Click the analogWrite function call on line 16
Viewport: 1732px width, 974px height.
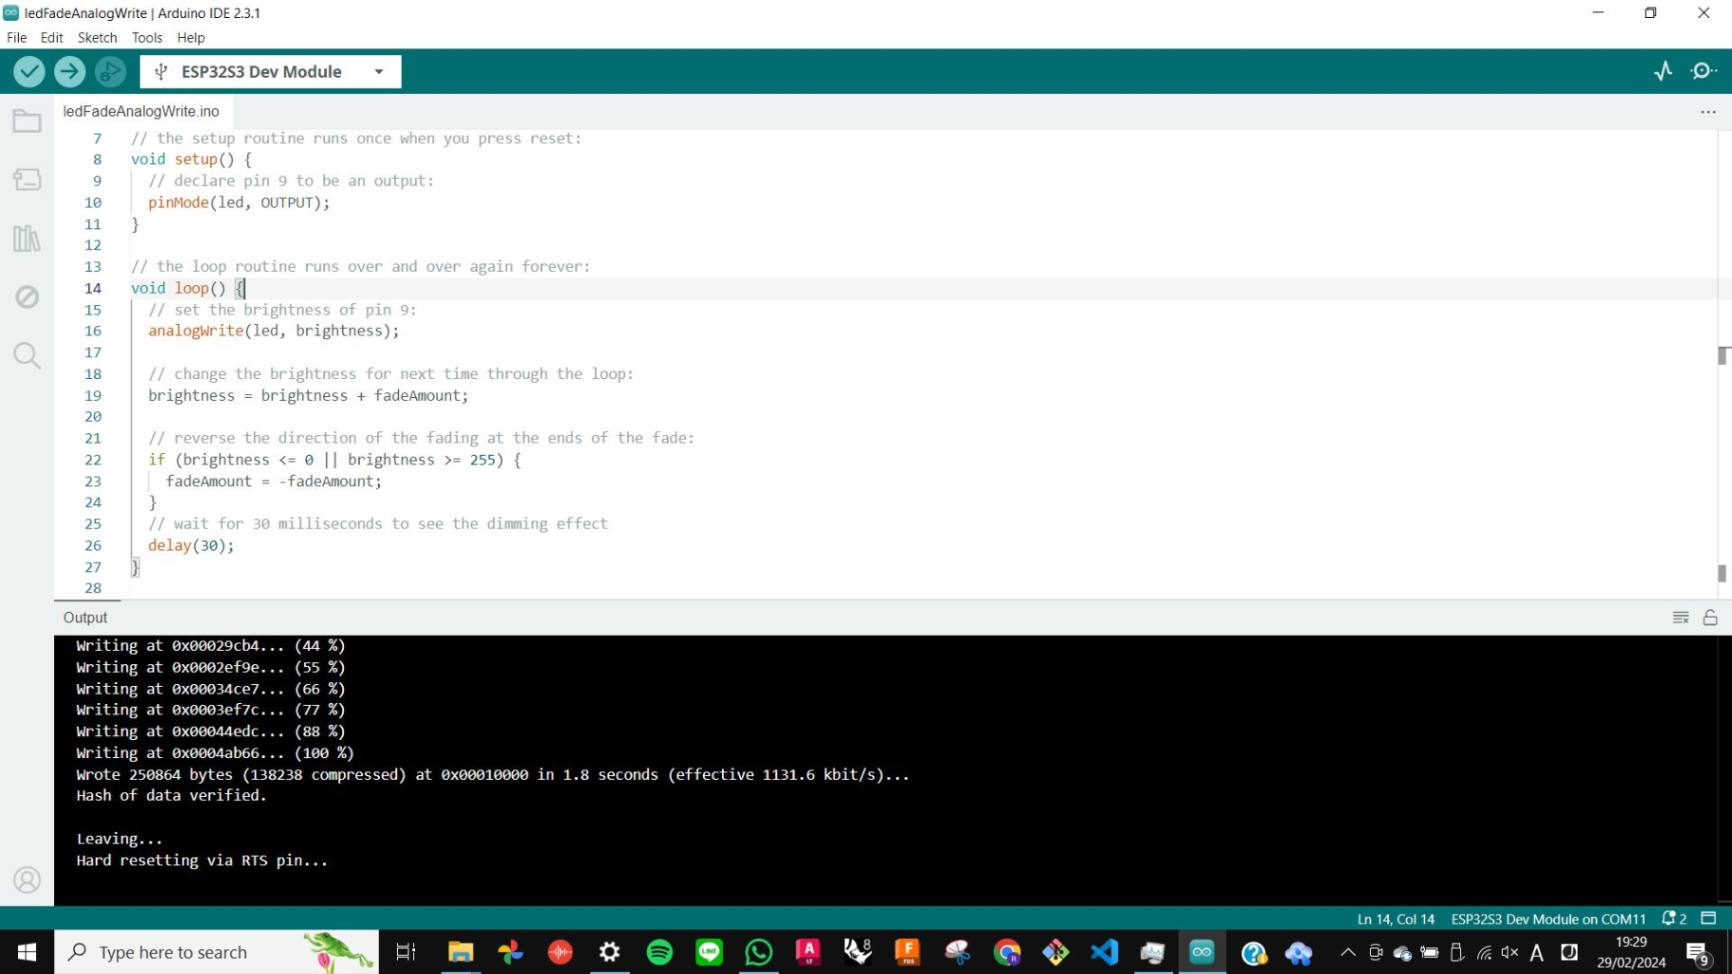point(196,331)
